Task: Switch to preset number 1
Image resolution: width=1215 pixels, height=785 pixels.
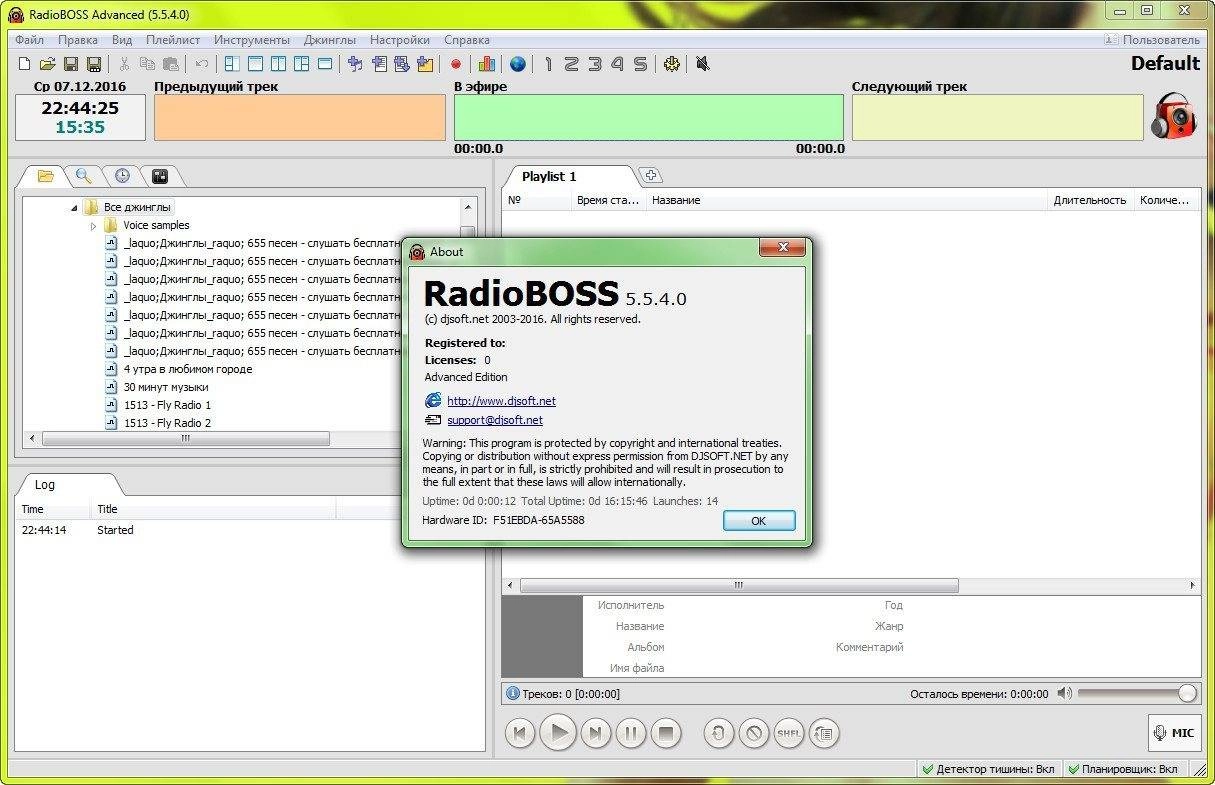Action: [x=548, y=64]
